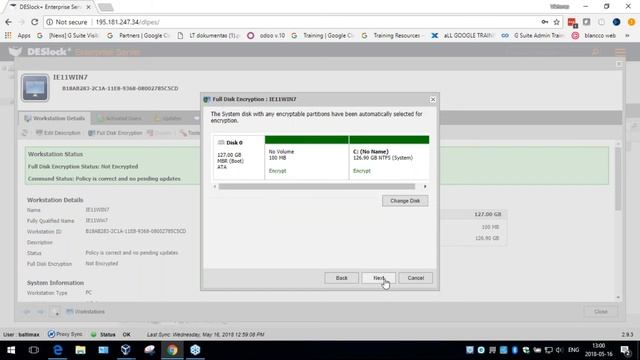
Task: Switch to Chrome in taskbar
Action: click(172, 350)
